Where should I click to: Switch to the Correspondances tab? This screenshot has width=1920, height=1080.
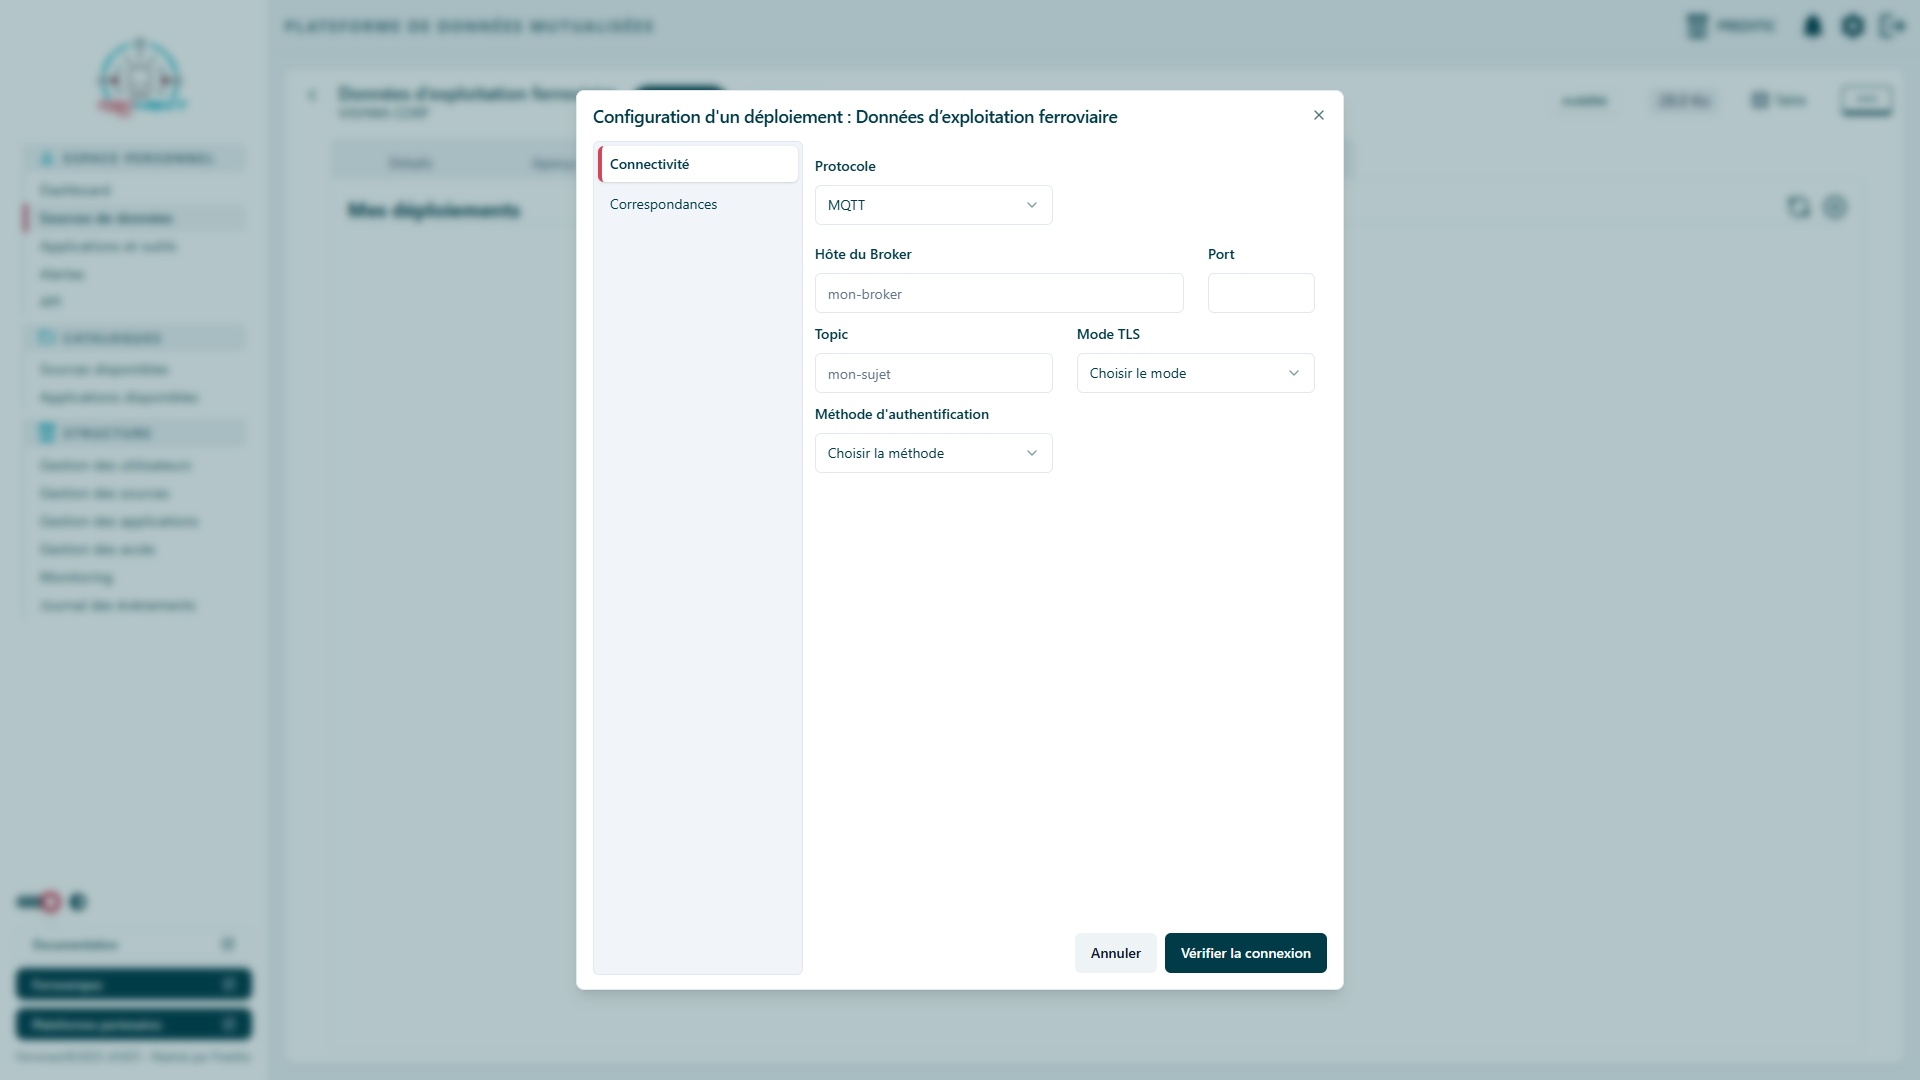point(698,204)
